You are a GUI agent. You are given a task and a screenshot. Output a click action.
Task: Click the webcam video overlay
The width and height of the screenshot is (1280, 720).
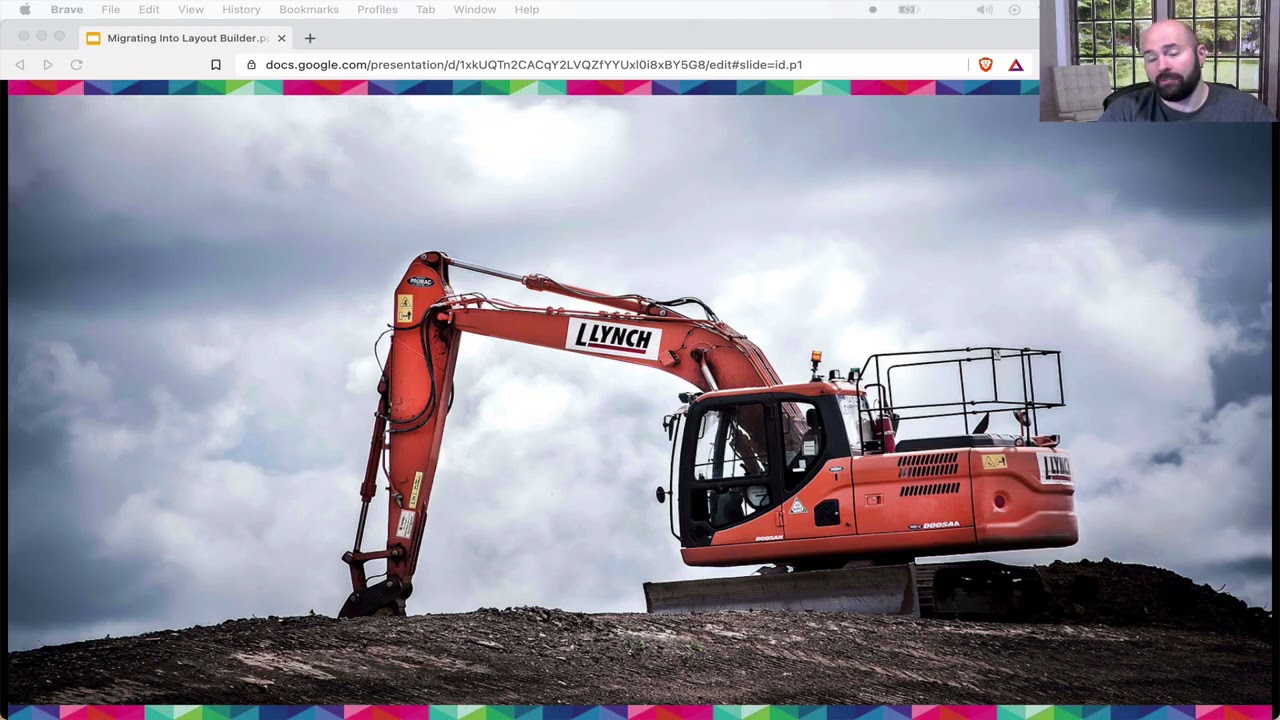(x=1160, y=61)
